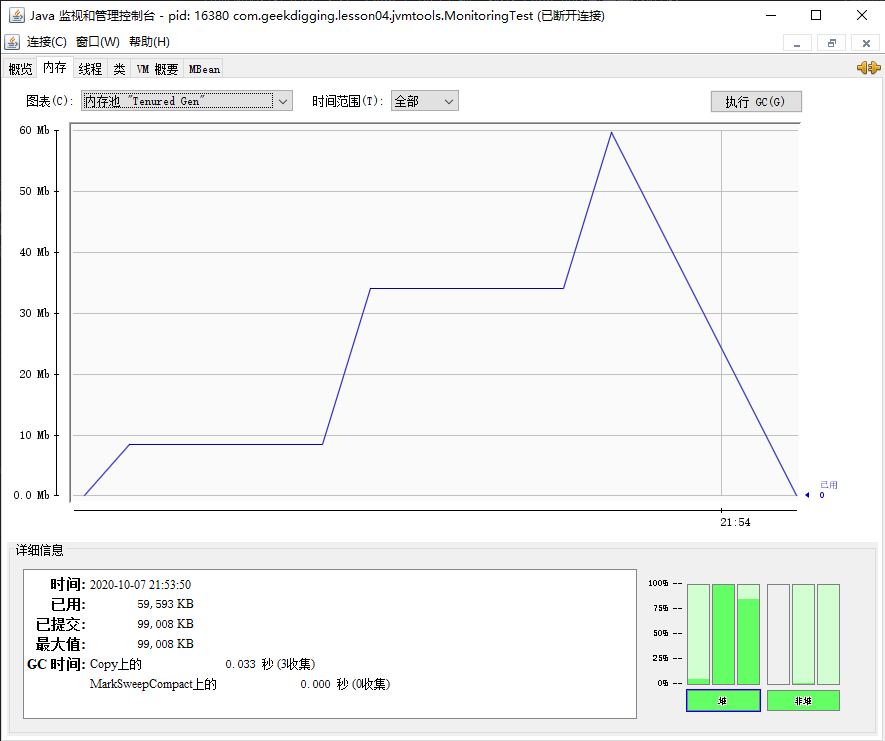Screen dimensions: 885x741
Task: Click the second non-heap pool bar
Action: point(804,634)
